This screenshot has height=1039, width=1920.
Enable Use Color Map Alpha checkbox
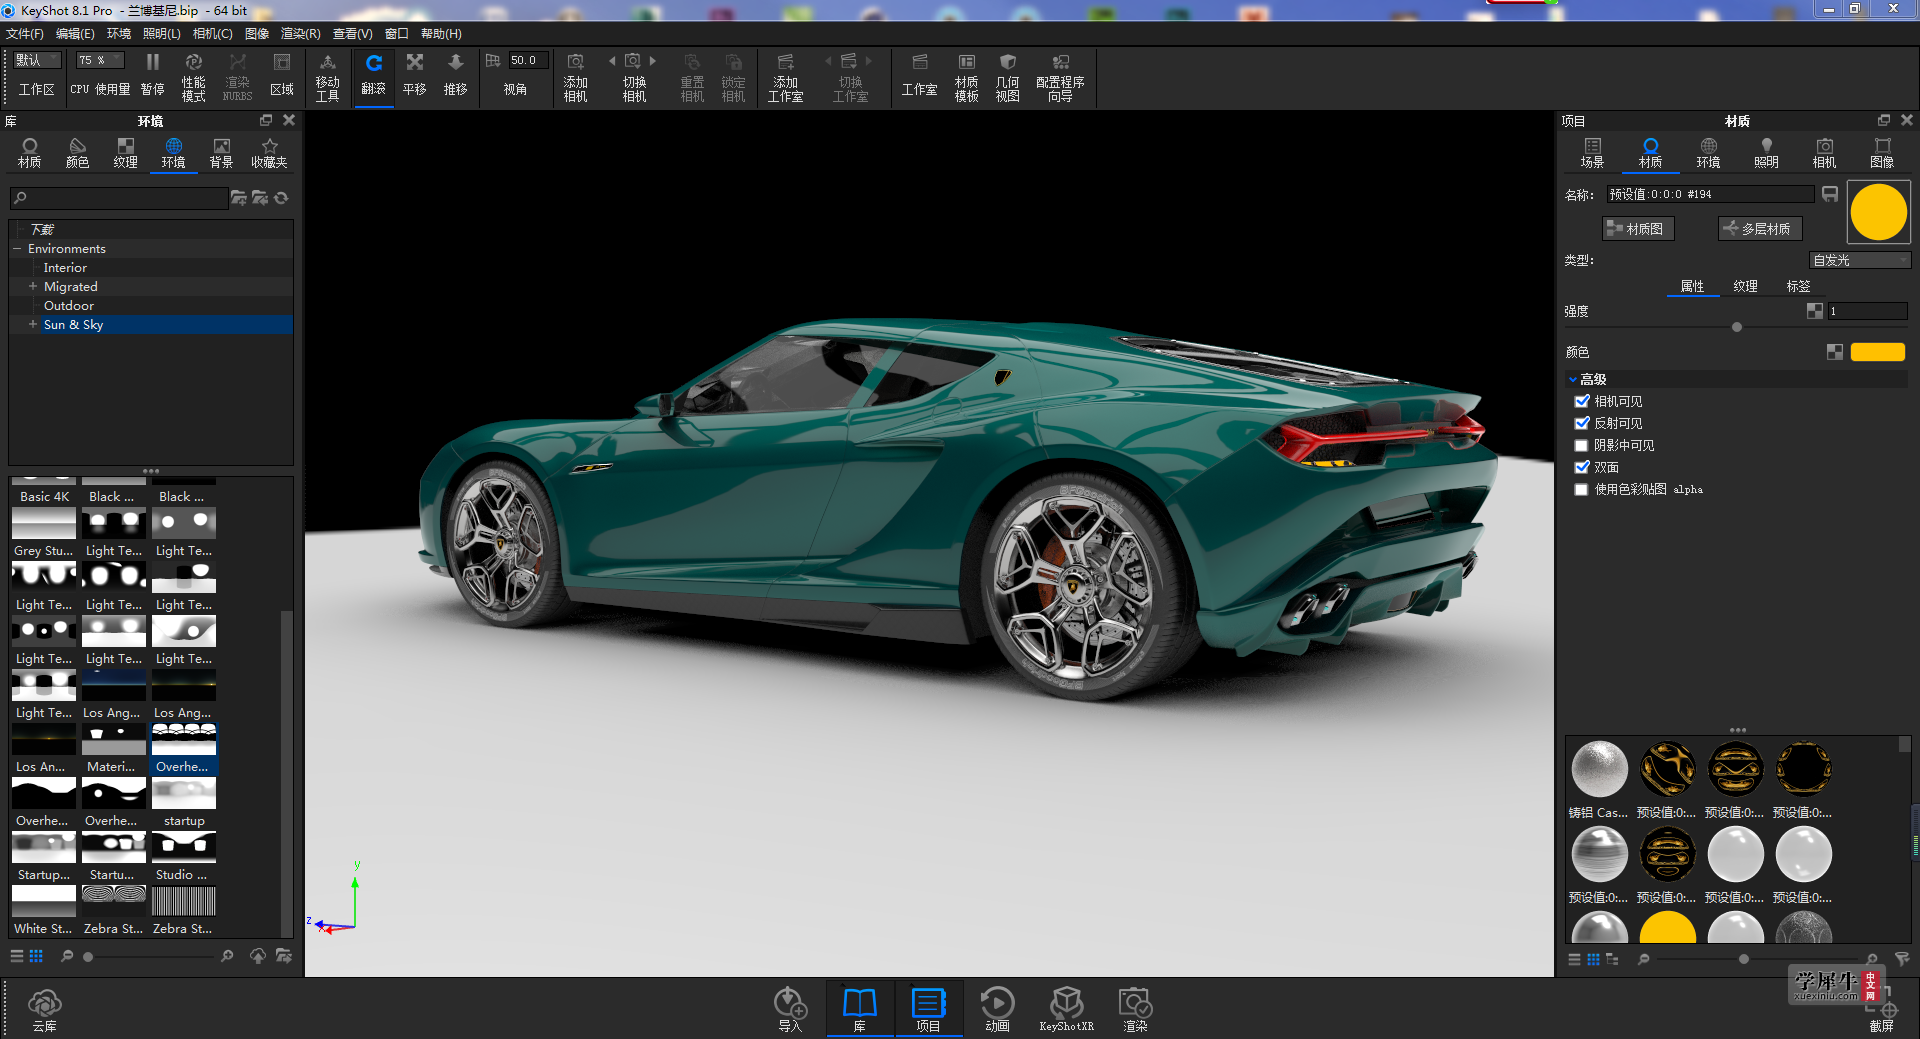(1582, 489)
